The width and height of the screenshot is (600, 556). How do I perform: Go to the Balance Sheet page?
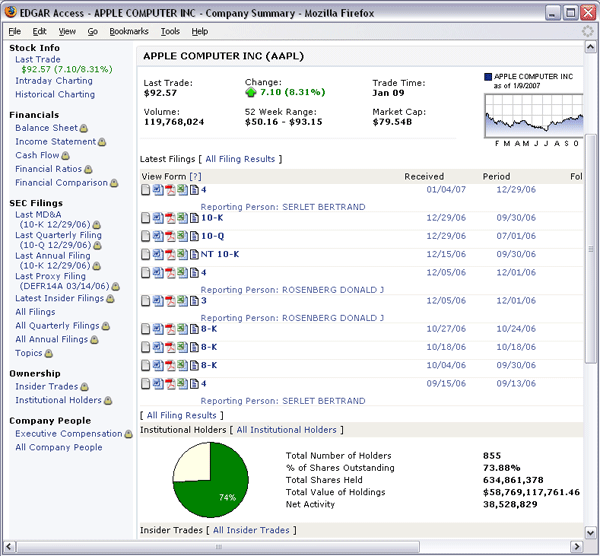pyautogui.click(x=46, y=128)
